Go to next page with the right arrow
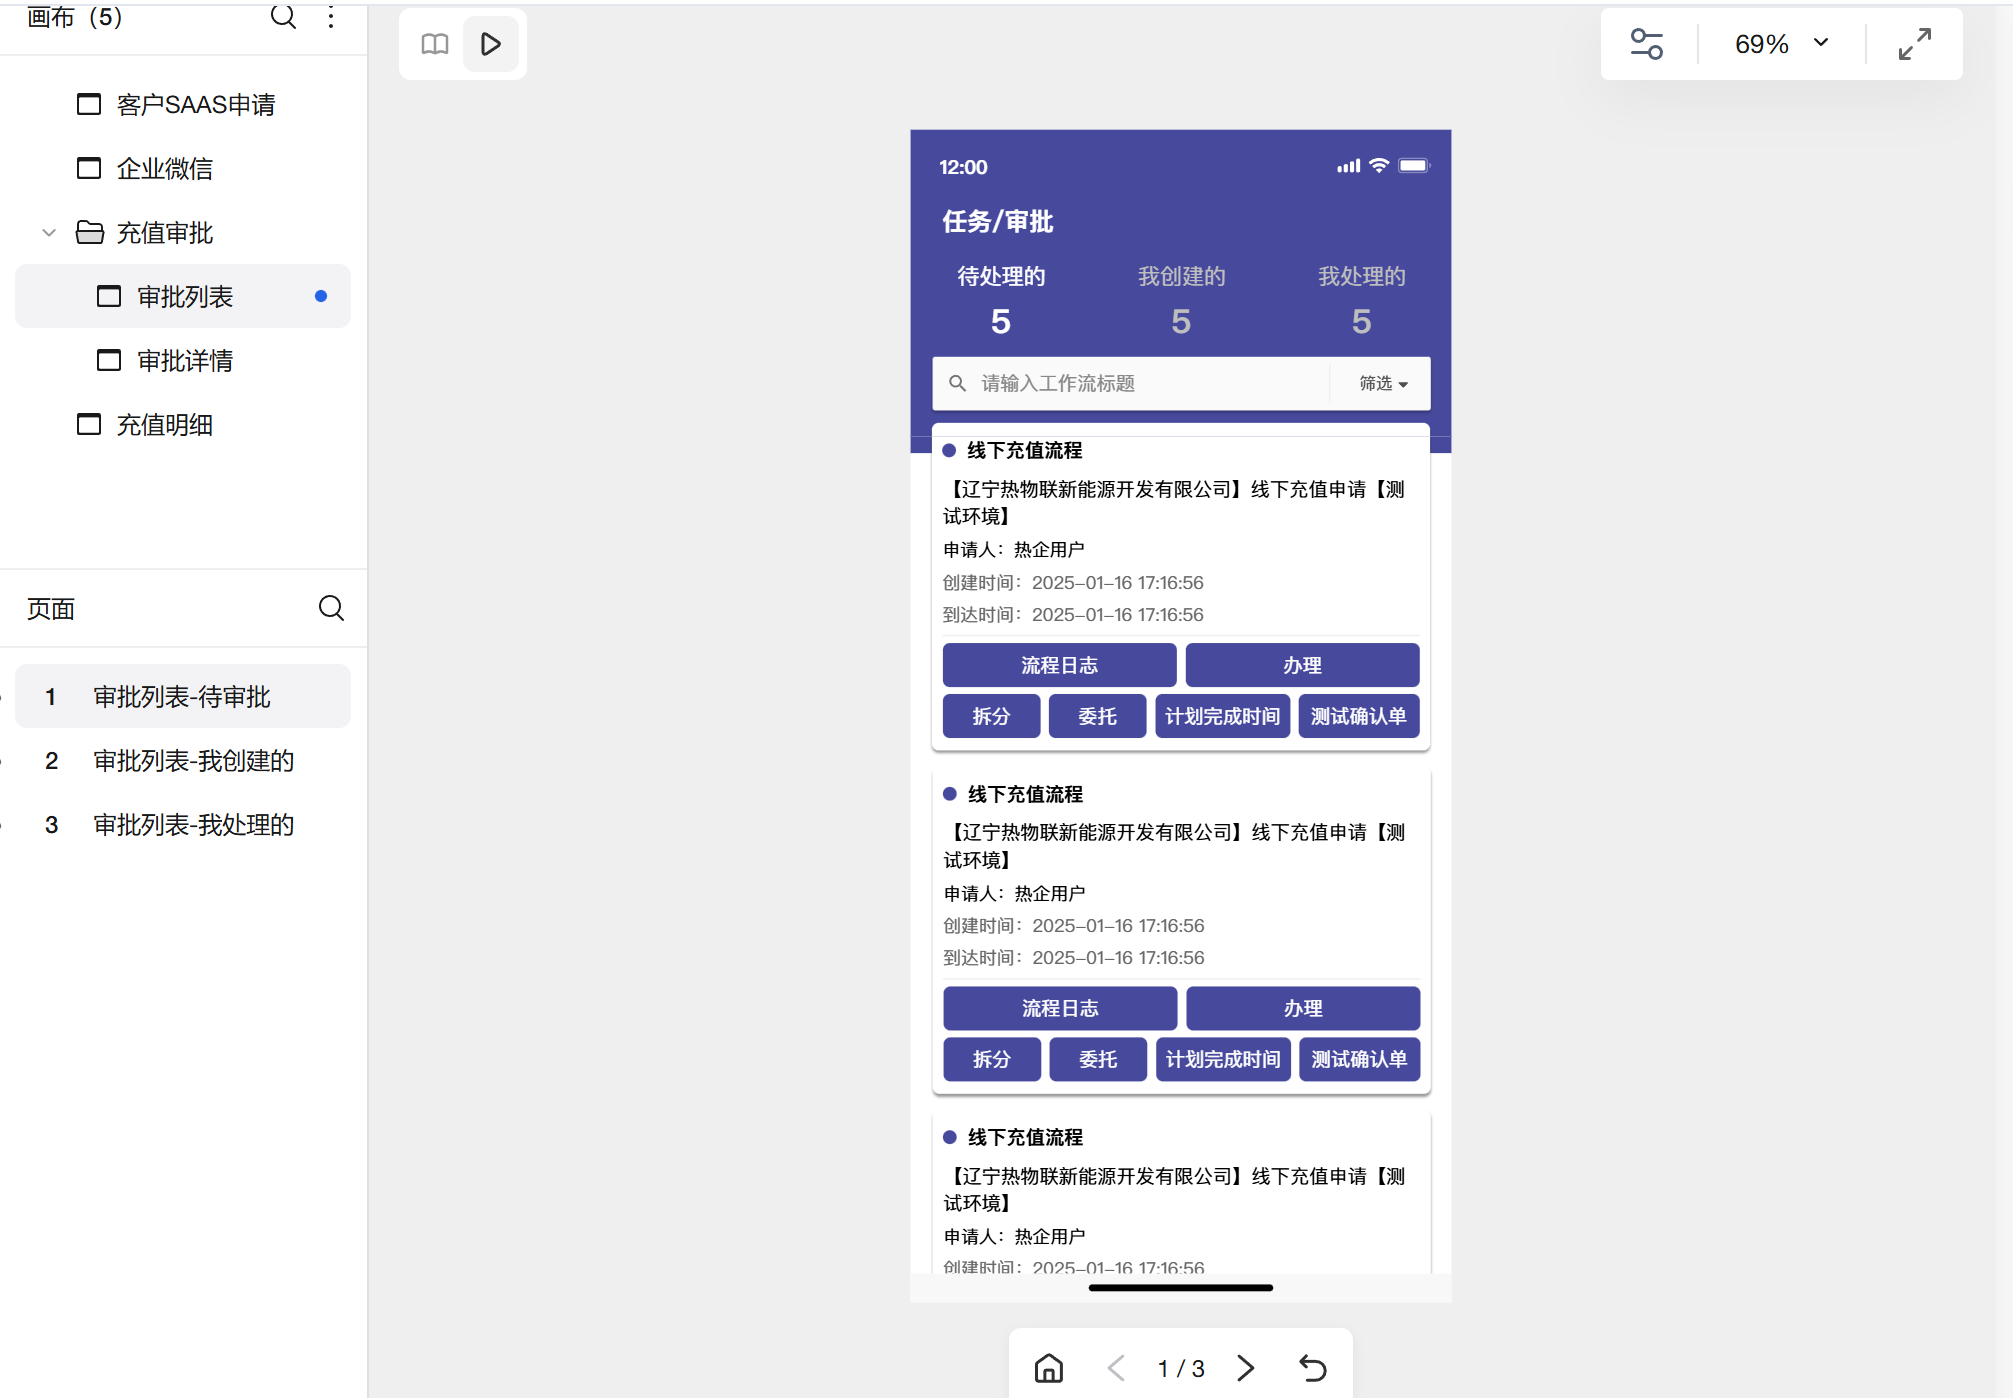This screenshot has height=1398, width=2013. click(x=1245, y=1367)
